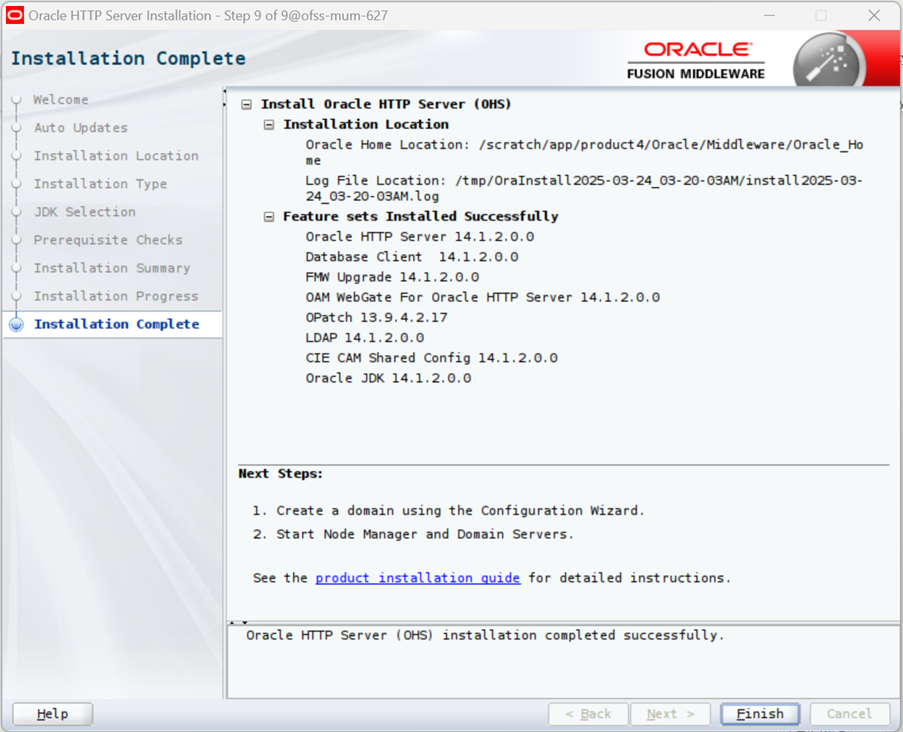Image resolution: width=903 pixels, height=732 pixels.
Task: Select OAM WebGate For Oracle HTTP Server row
Action: (483, 297)
